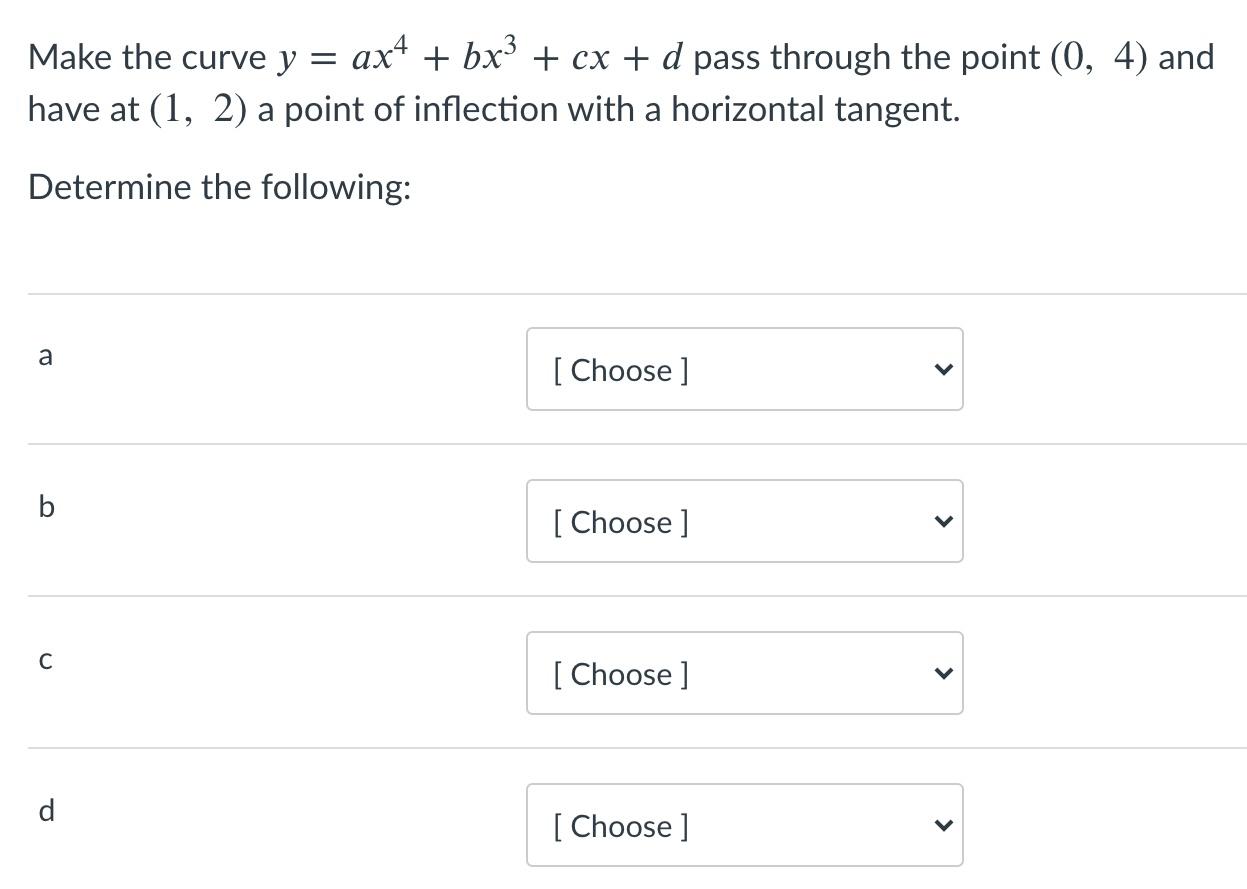
Task: Click the chevron arrow in row c
Action: pyautogui.click(x=941, y=674)
